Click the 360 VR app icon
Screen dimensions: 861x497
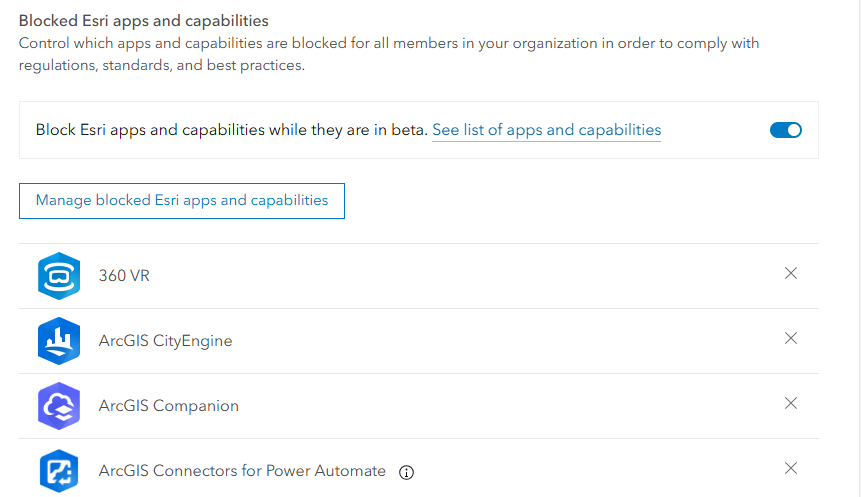(59, 276)
